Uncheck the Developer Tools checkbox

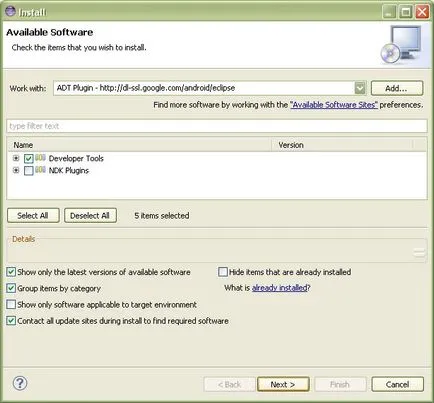(29, 159)
